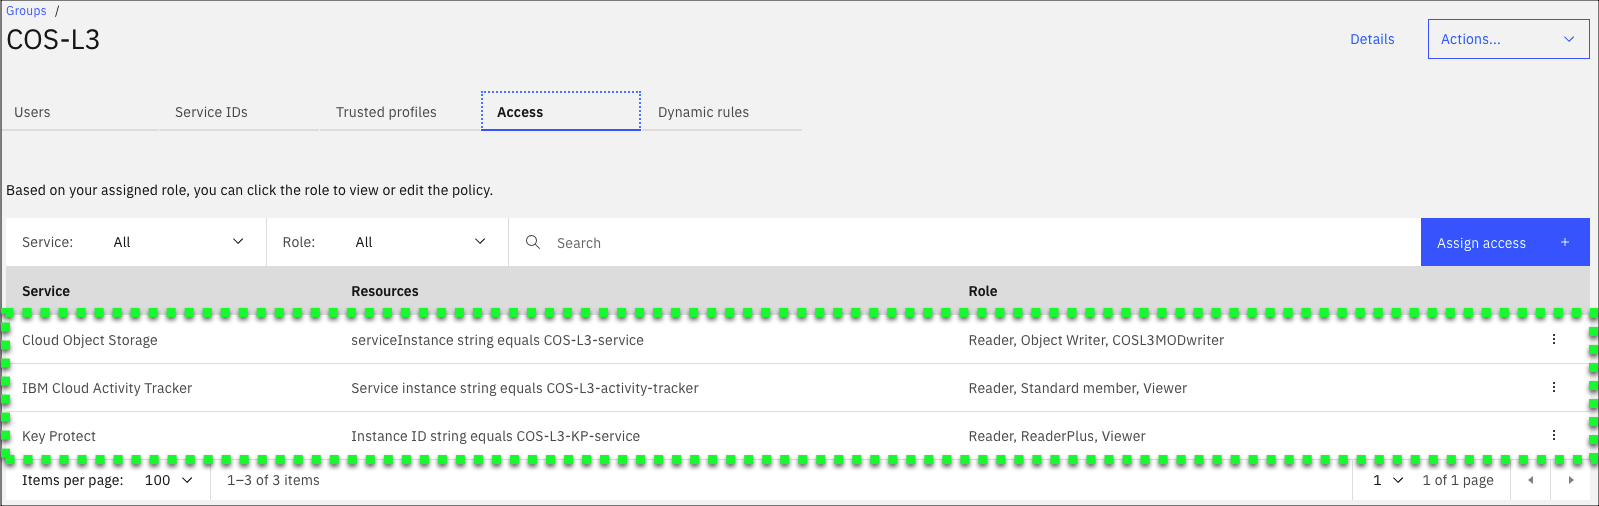The height and width of the screenshot is (506, 1599).
Task: Click the '1 of 1 page' text
Action: [1458, 480]
